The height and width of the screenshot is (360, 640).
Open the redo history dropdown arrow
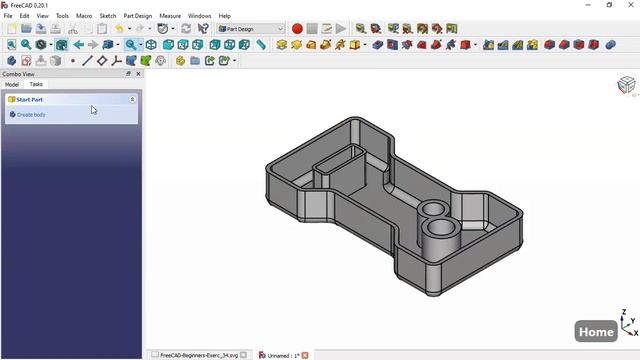[x=150, y=29]
